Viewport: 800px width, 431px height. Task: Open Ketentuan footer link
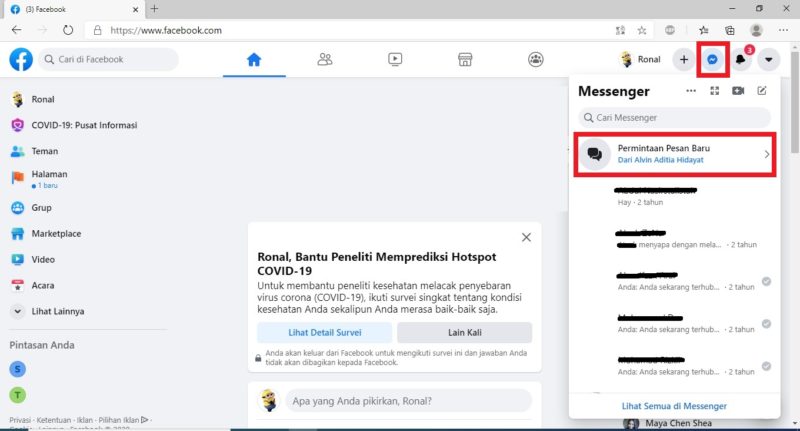(54, 420)
